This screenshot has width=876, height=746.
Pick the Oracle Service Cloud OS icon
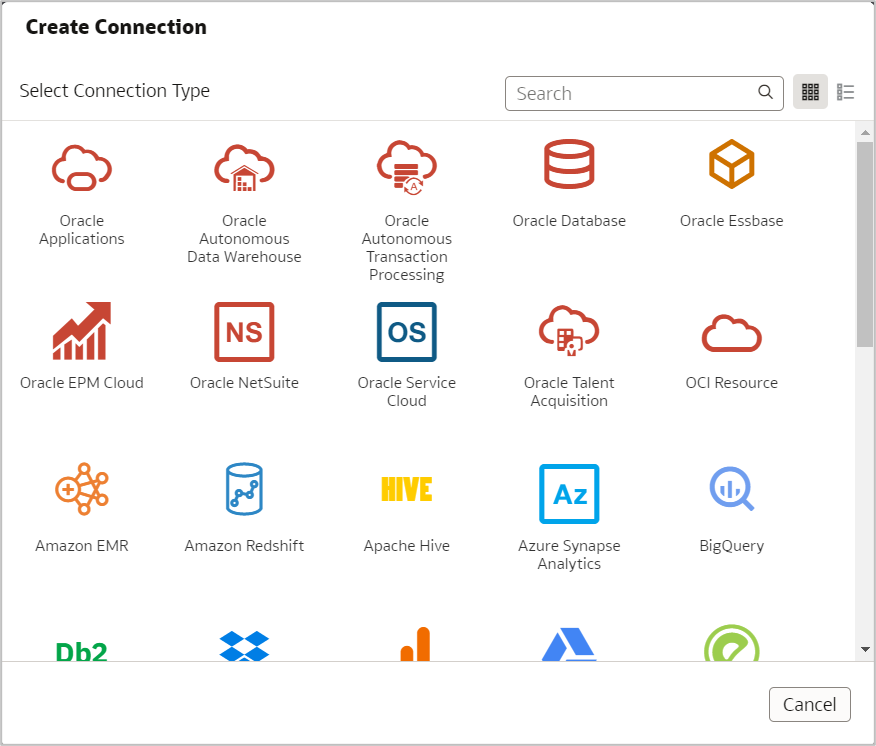coord(406,331)
